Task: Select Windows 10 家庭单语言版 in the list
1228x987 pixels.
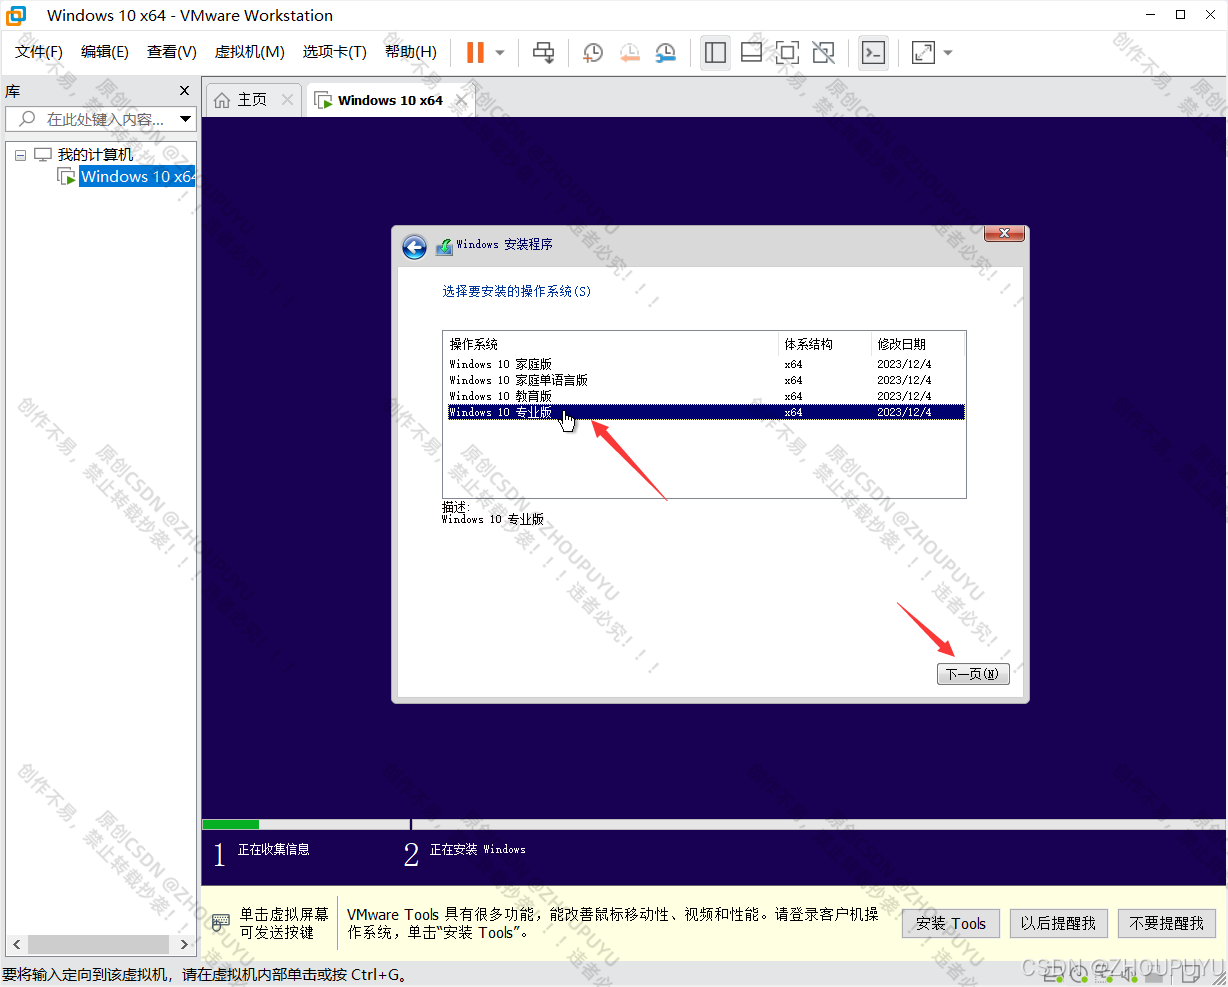Action: pos(706,380)
